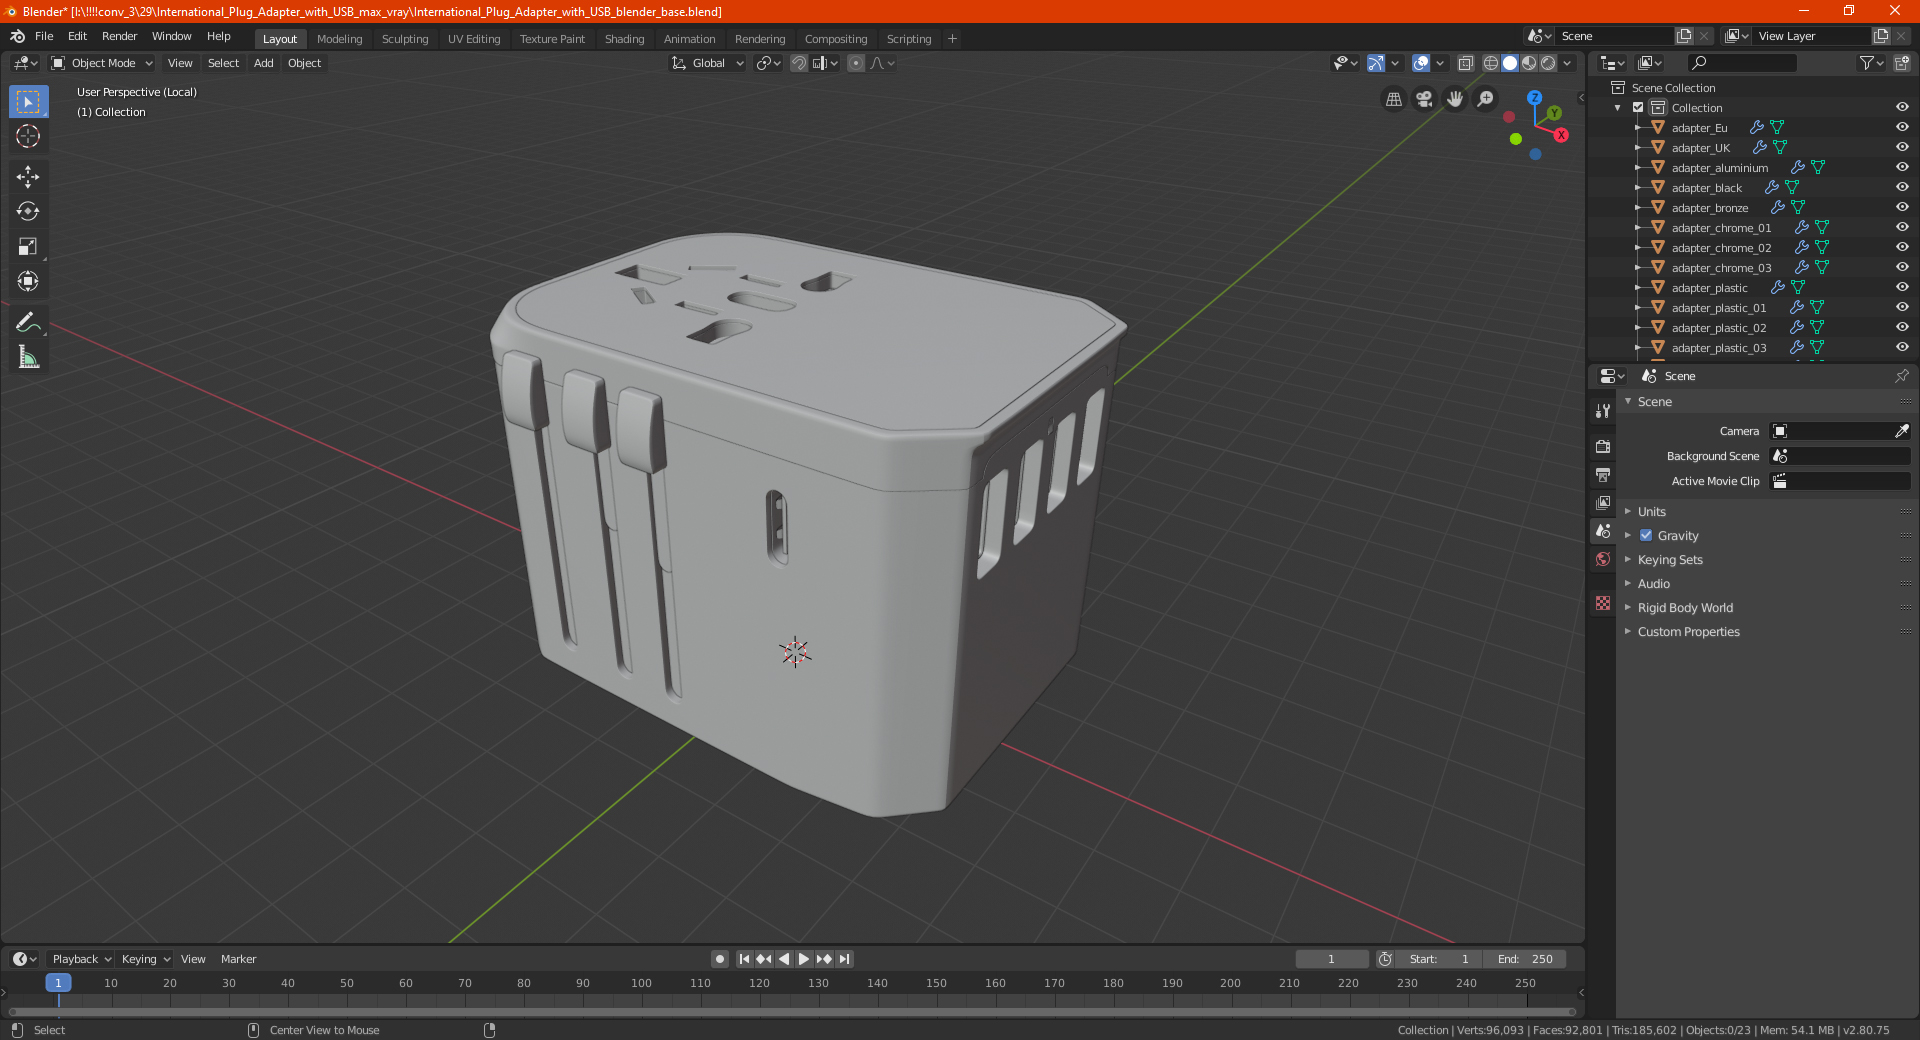Image resolution: width=1920 pixels, height=1040 pixels.
Task: Jump to the last frame
Action: click(x=844, y=959)
